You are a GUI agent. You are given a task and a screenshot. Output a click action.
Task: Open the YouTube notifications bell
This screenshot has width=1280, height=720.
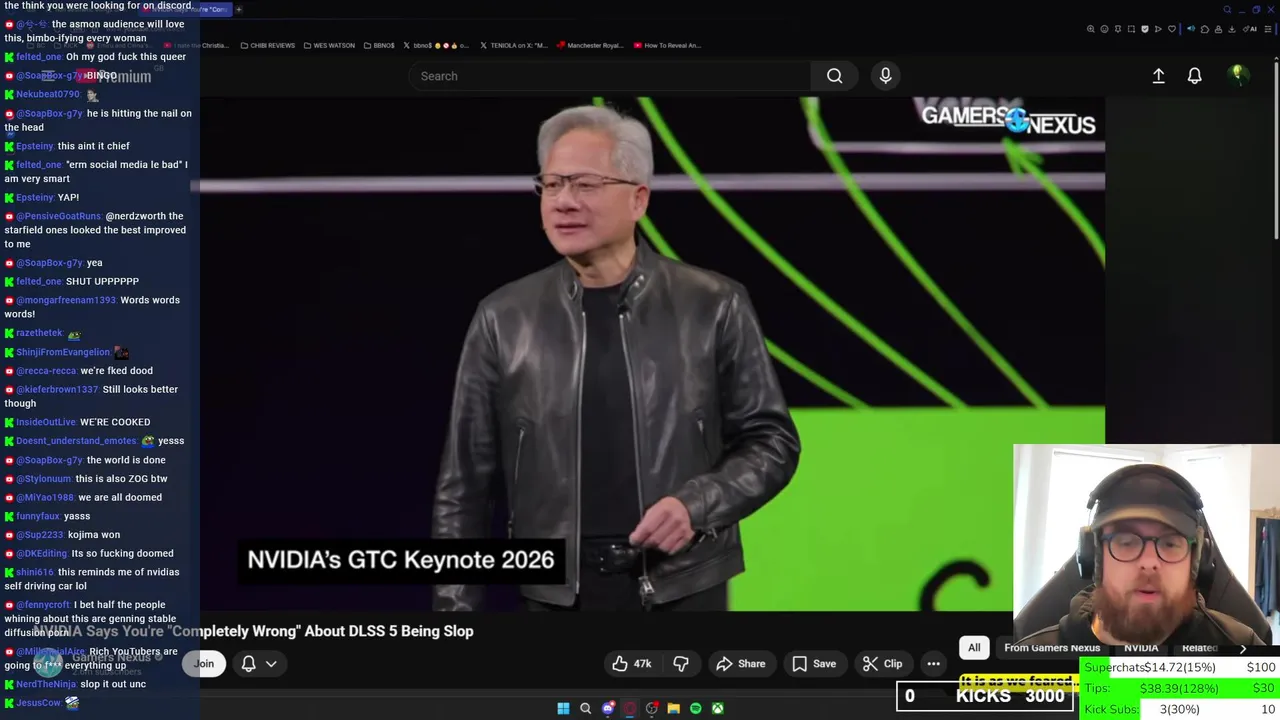1194,76
